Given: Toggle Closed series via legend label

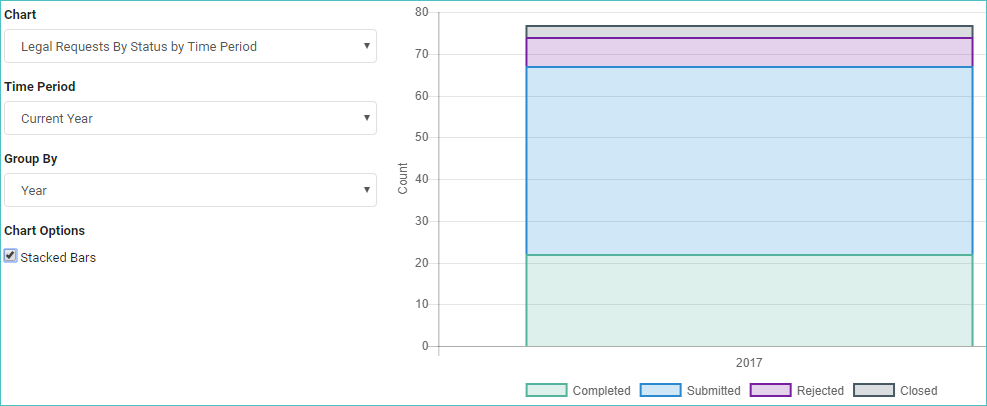Looking at the screenshot, I should [918, 391].
